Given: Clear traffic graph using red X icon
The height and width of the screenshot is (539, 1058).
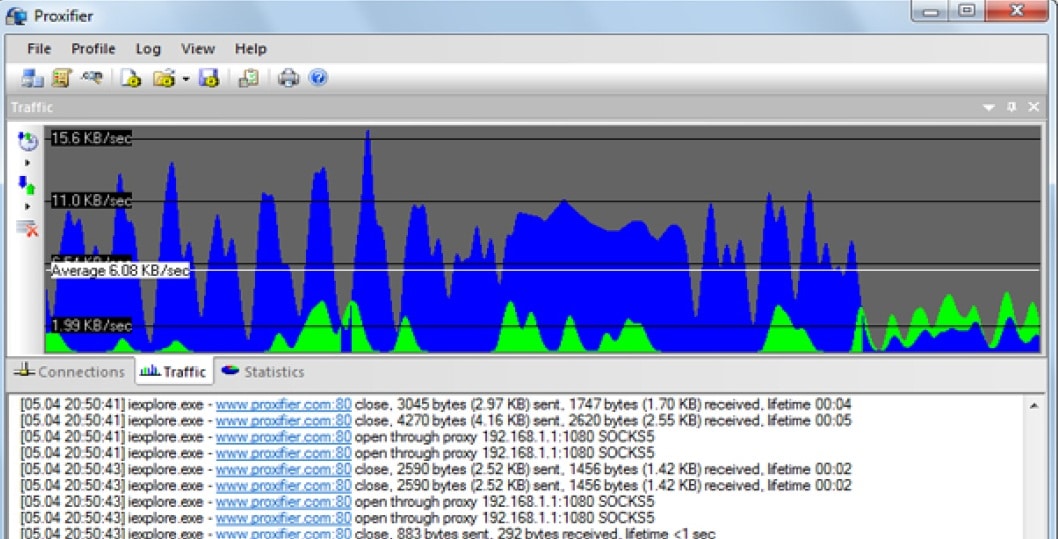Looking at the screenshot, I should tap(27, 229).
